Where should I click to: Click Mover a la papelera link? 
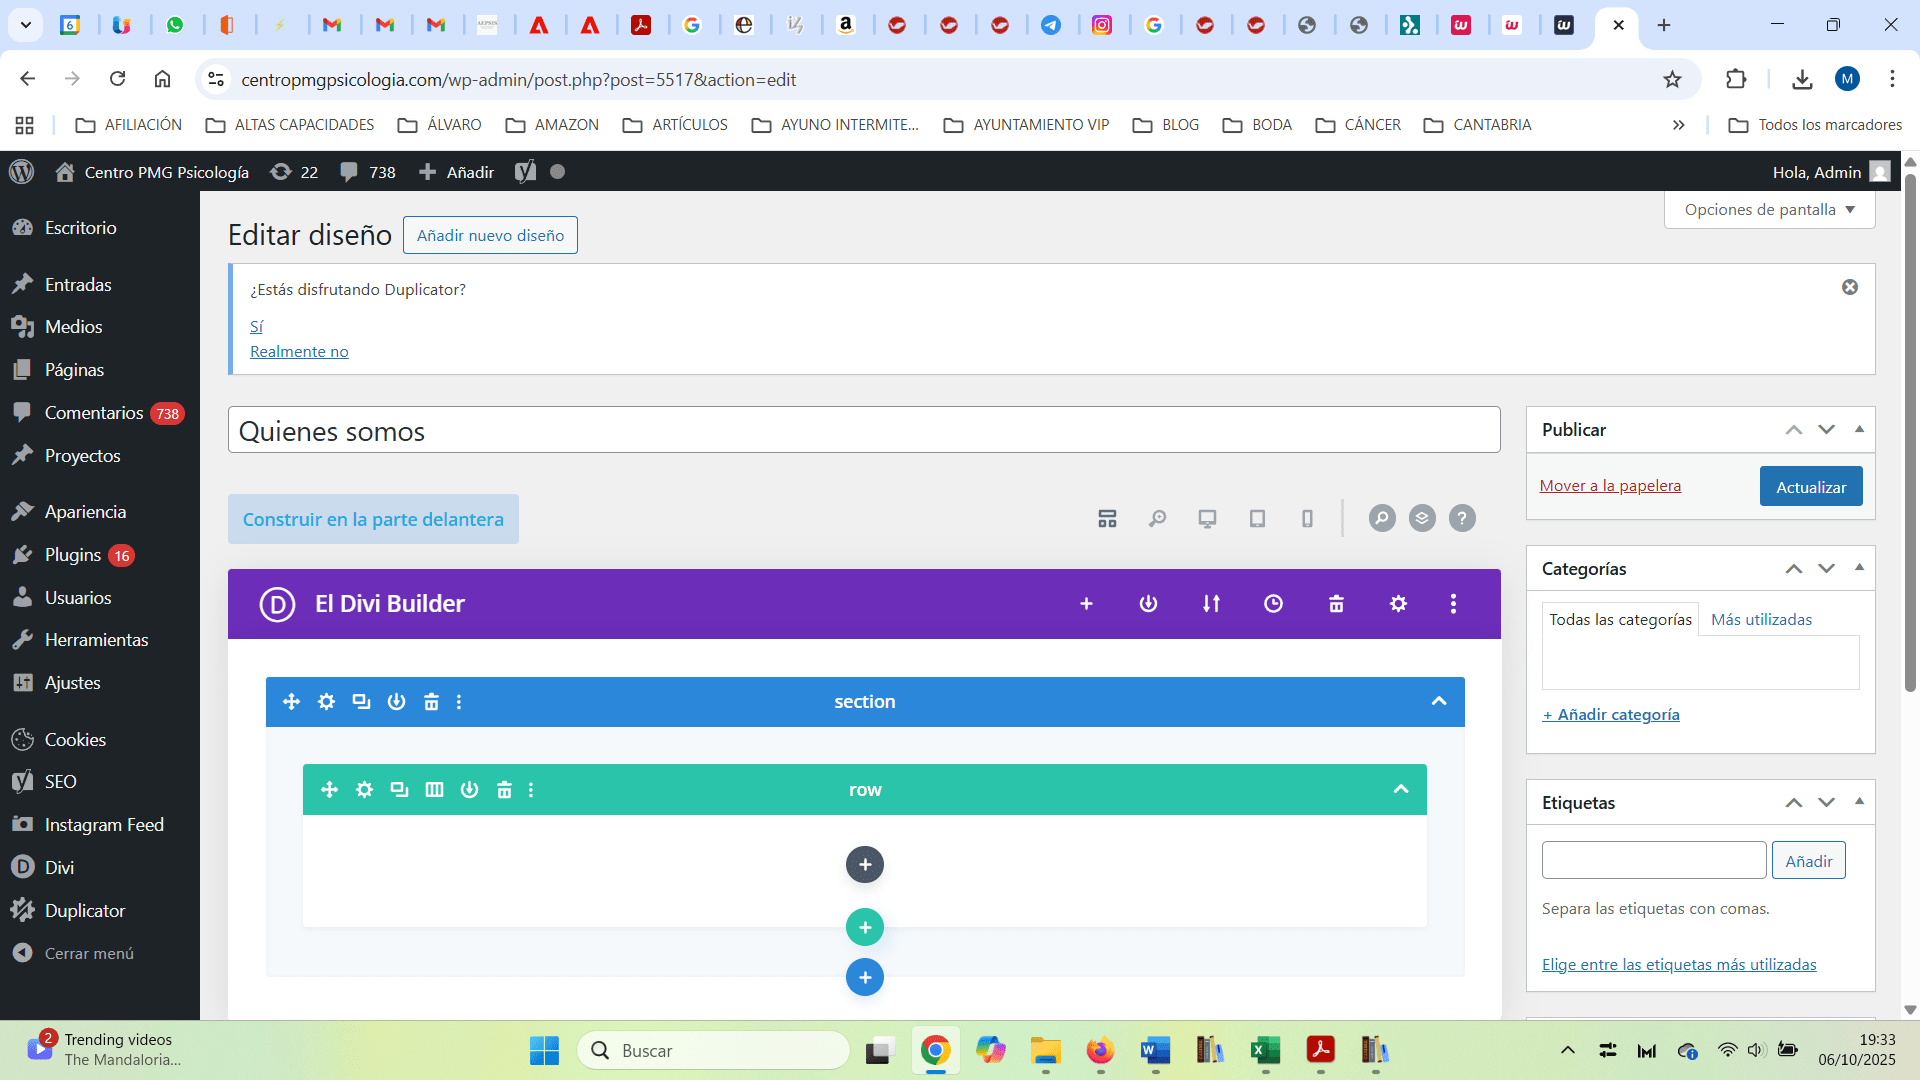1610,486
